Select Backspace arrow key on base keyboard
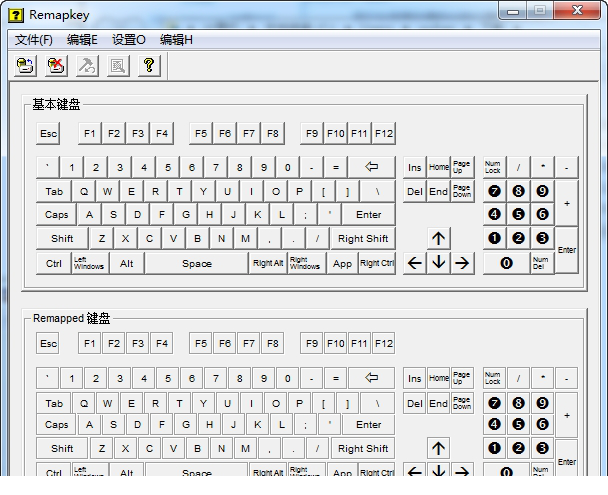The image size is (608, 495). pos(371,167)
